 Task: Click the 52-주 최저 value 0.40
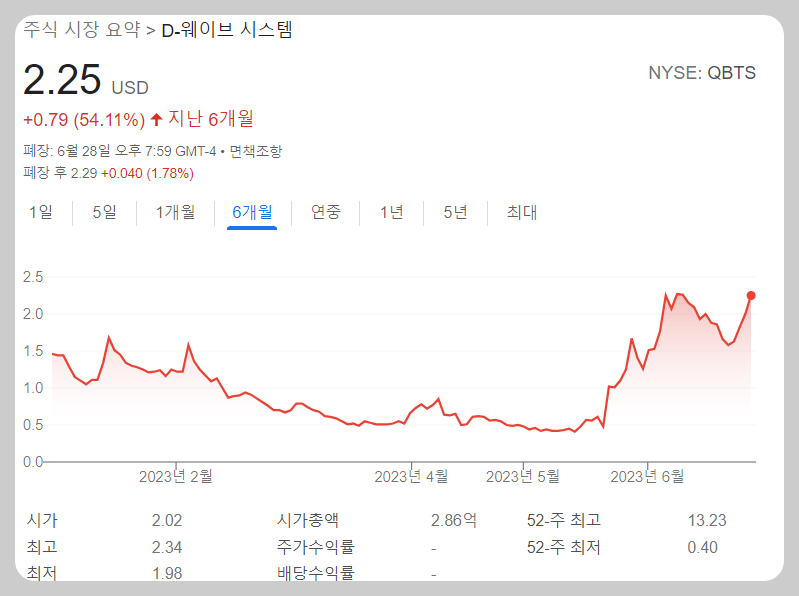702,547
